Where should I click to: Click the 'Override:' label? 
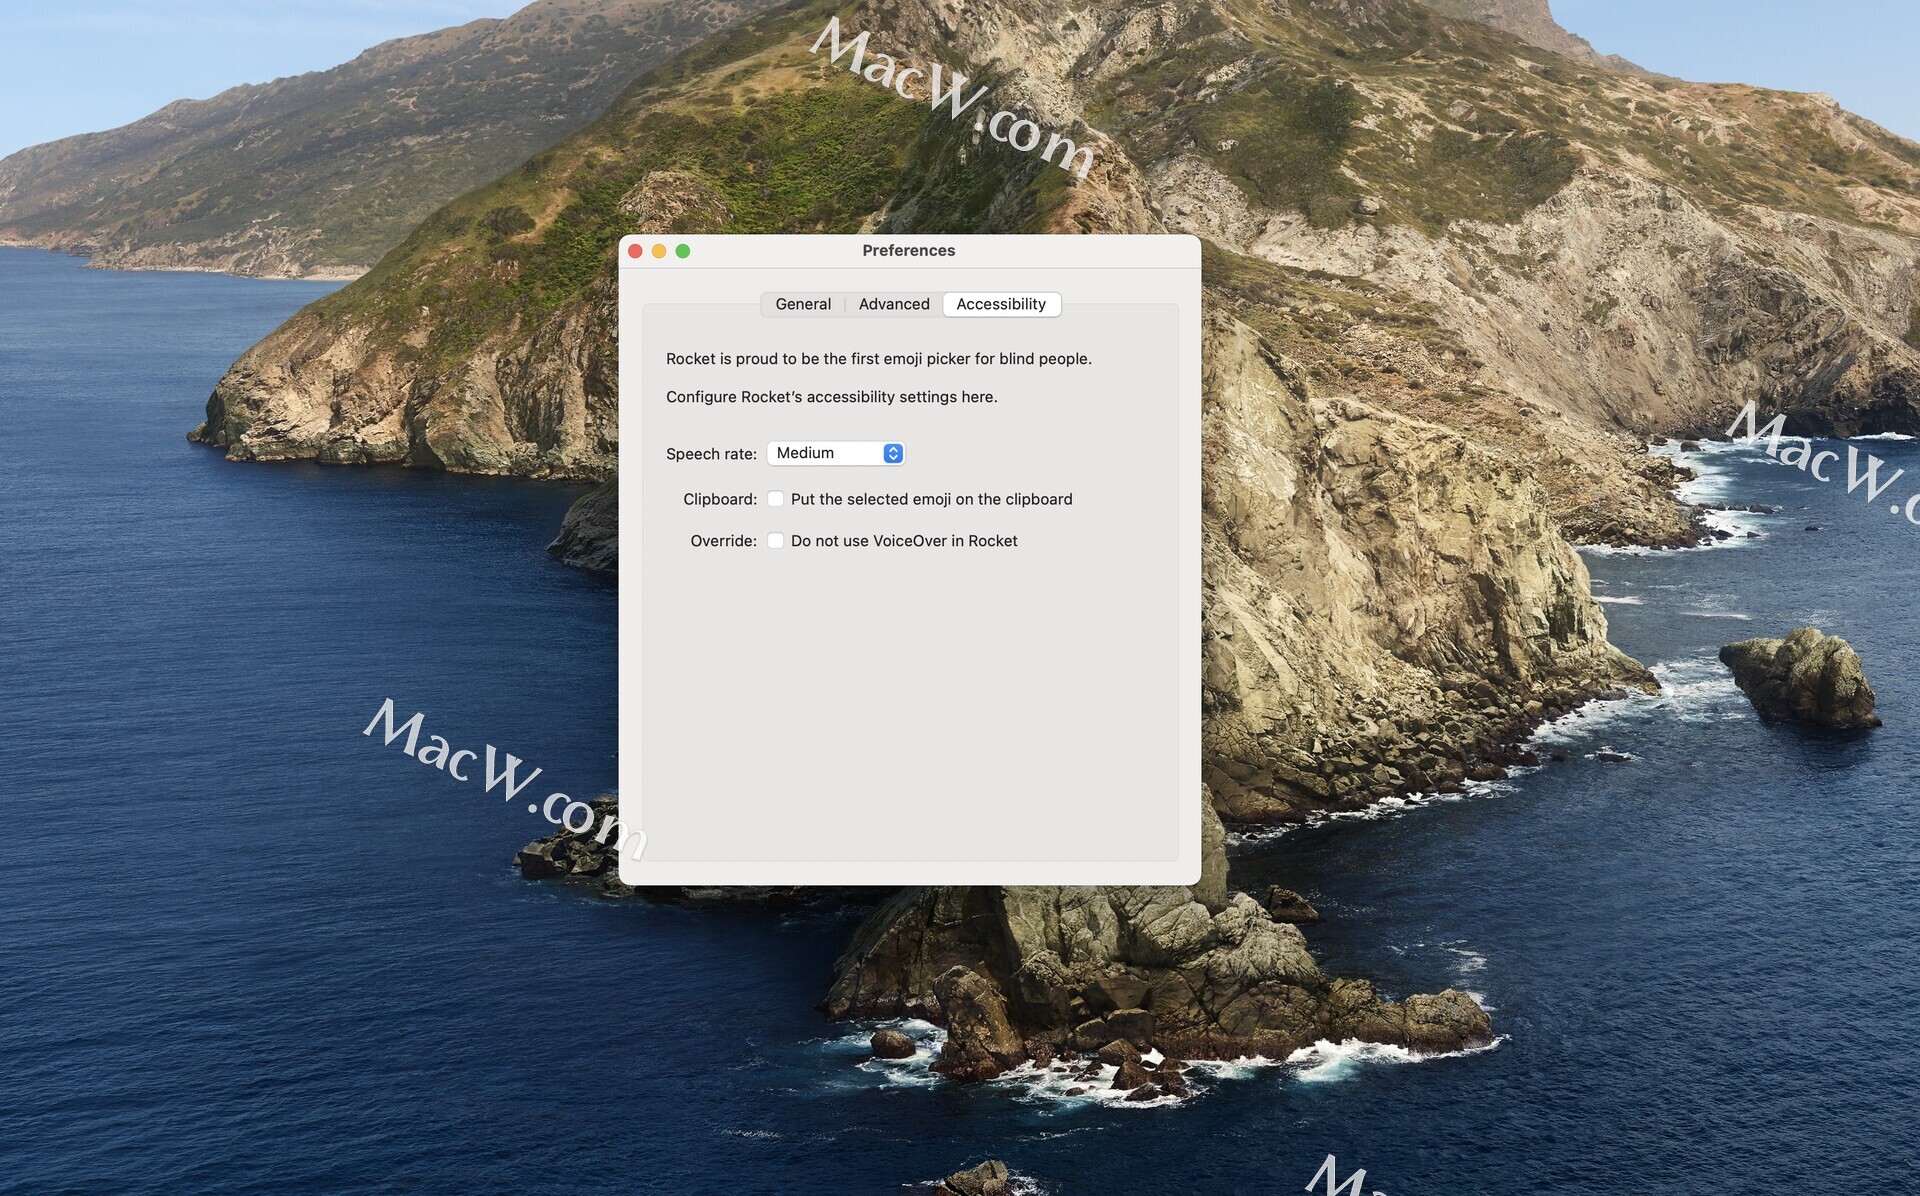pos(723,541)
